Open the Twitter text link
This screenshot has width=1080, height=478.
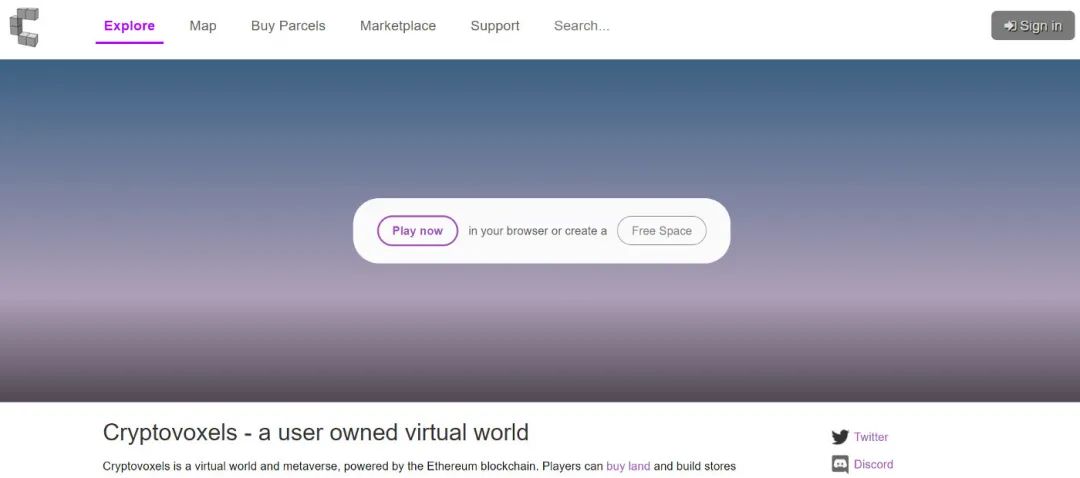click(871, 437)
